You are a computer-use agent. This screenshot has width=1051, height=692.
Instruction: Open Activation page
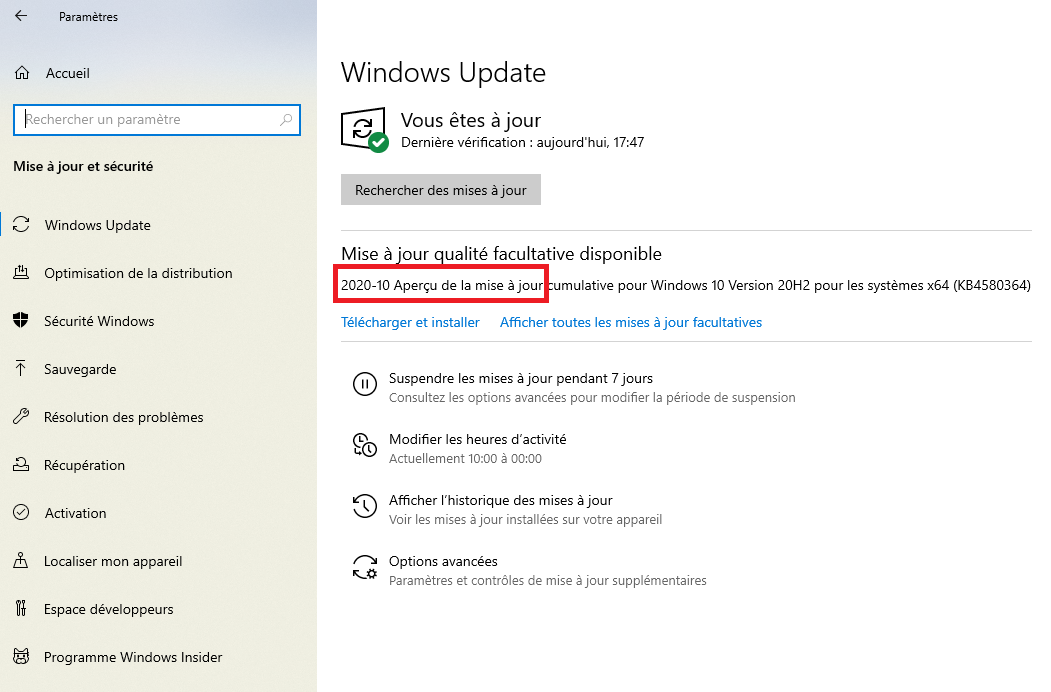point(75,513)
